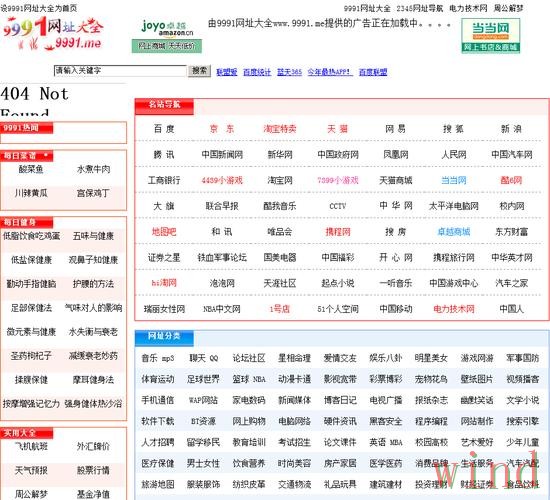Open 新华网 link
Screen dimensions: 550x500
tap(280, 154)
